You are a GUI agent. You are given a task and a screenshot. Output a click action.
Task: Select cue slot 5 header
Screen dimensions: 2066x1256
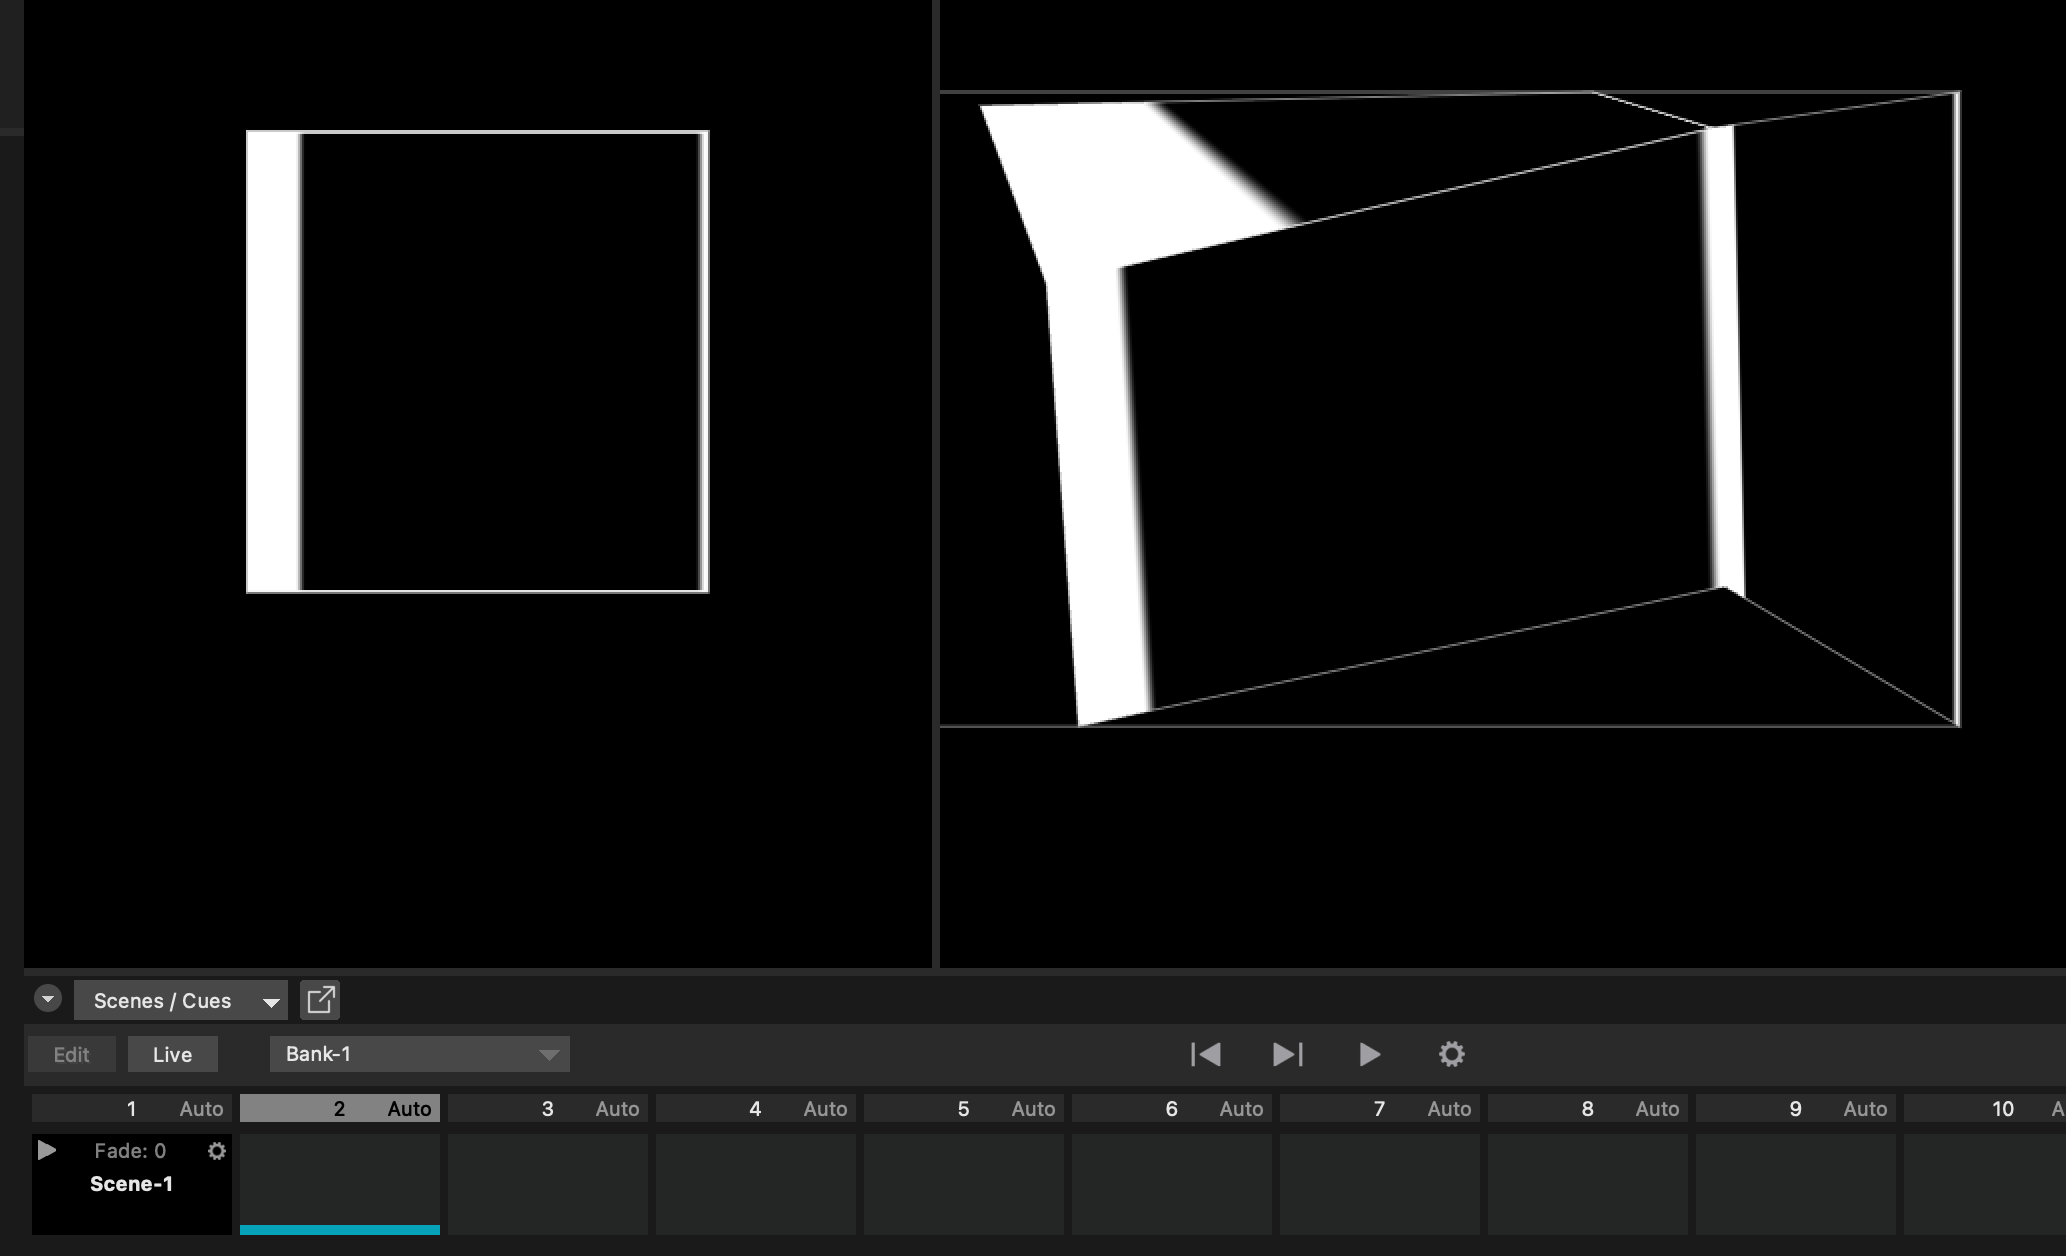click(x=963, y=1108)
